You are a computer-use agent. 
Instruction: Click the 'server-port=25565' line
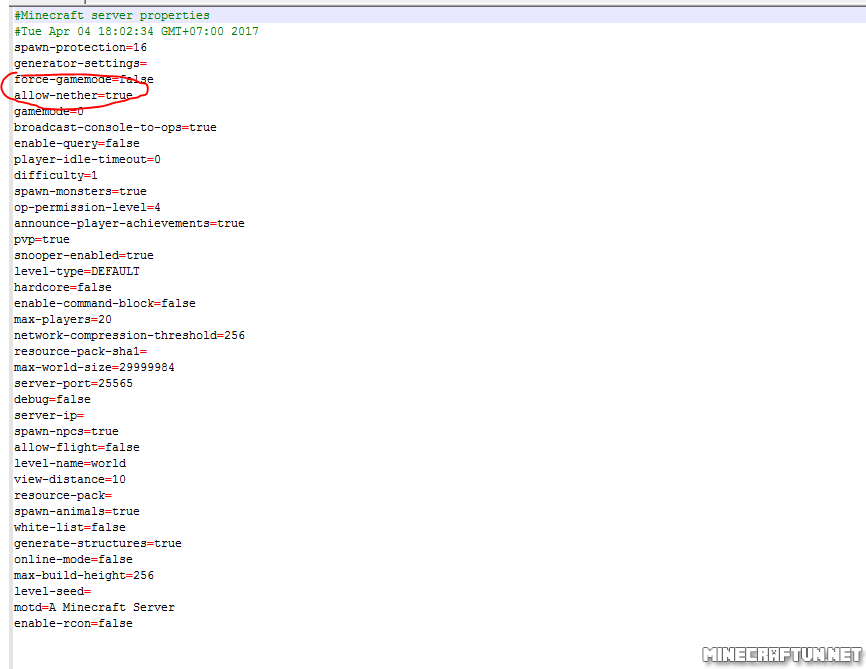[x=73, y=384]
